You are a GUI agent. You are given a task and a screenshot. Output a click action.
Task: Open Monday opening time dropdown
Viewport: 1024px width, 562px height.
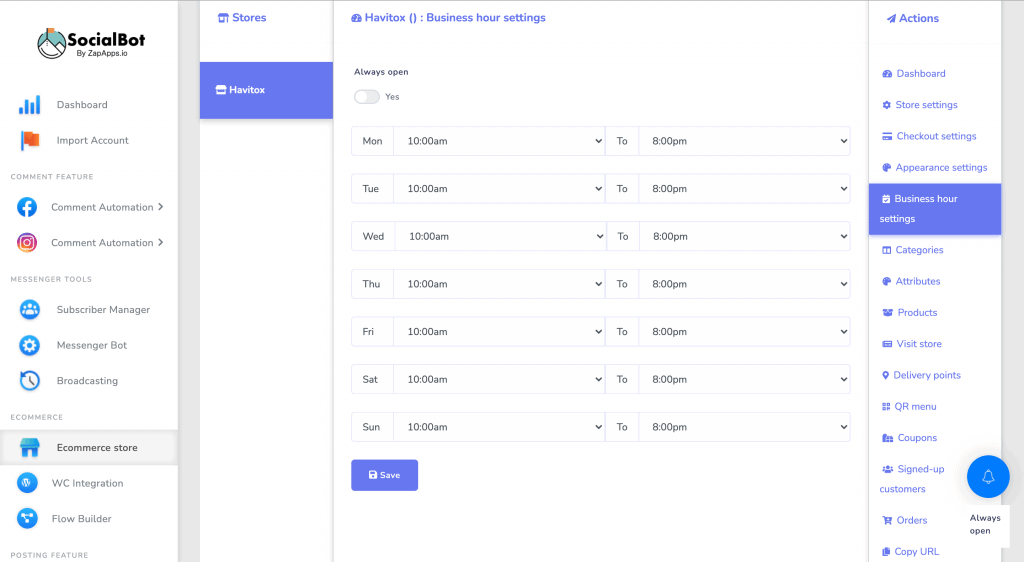pyautogui.click(x=499, y=141)
